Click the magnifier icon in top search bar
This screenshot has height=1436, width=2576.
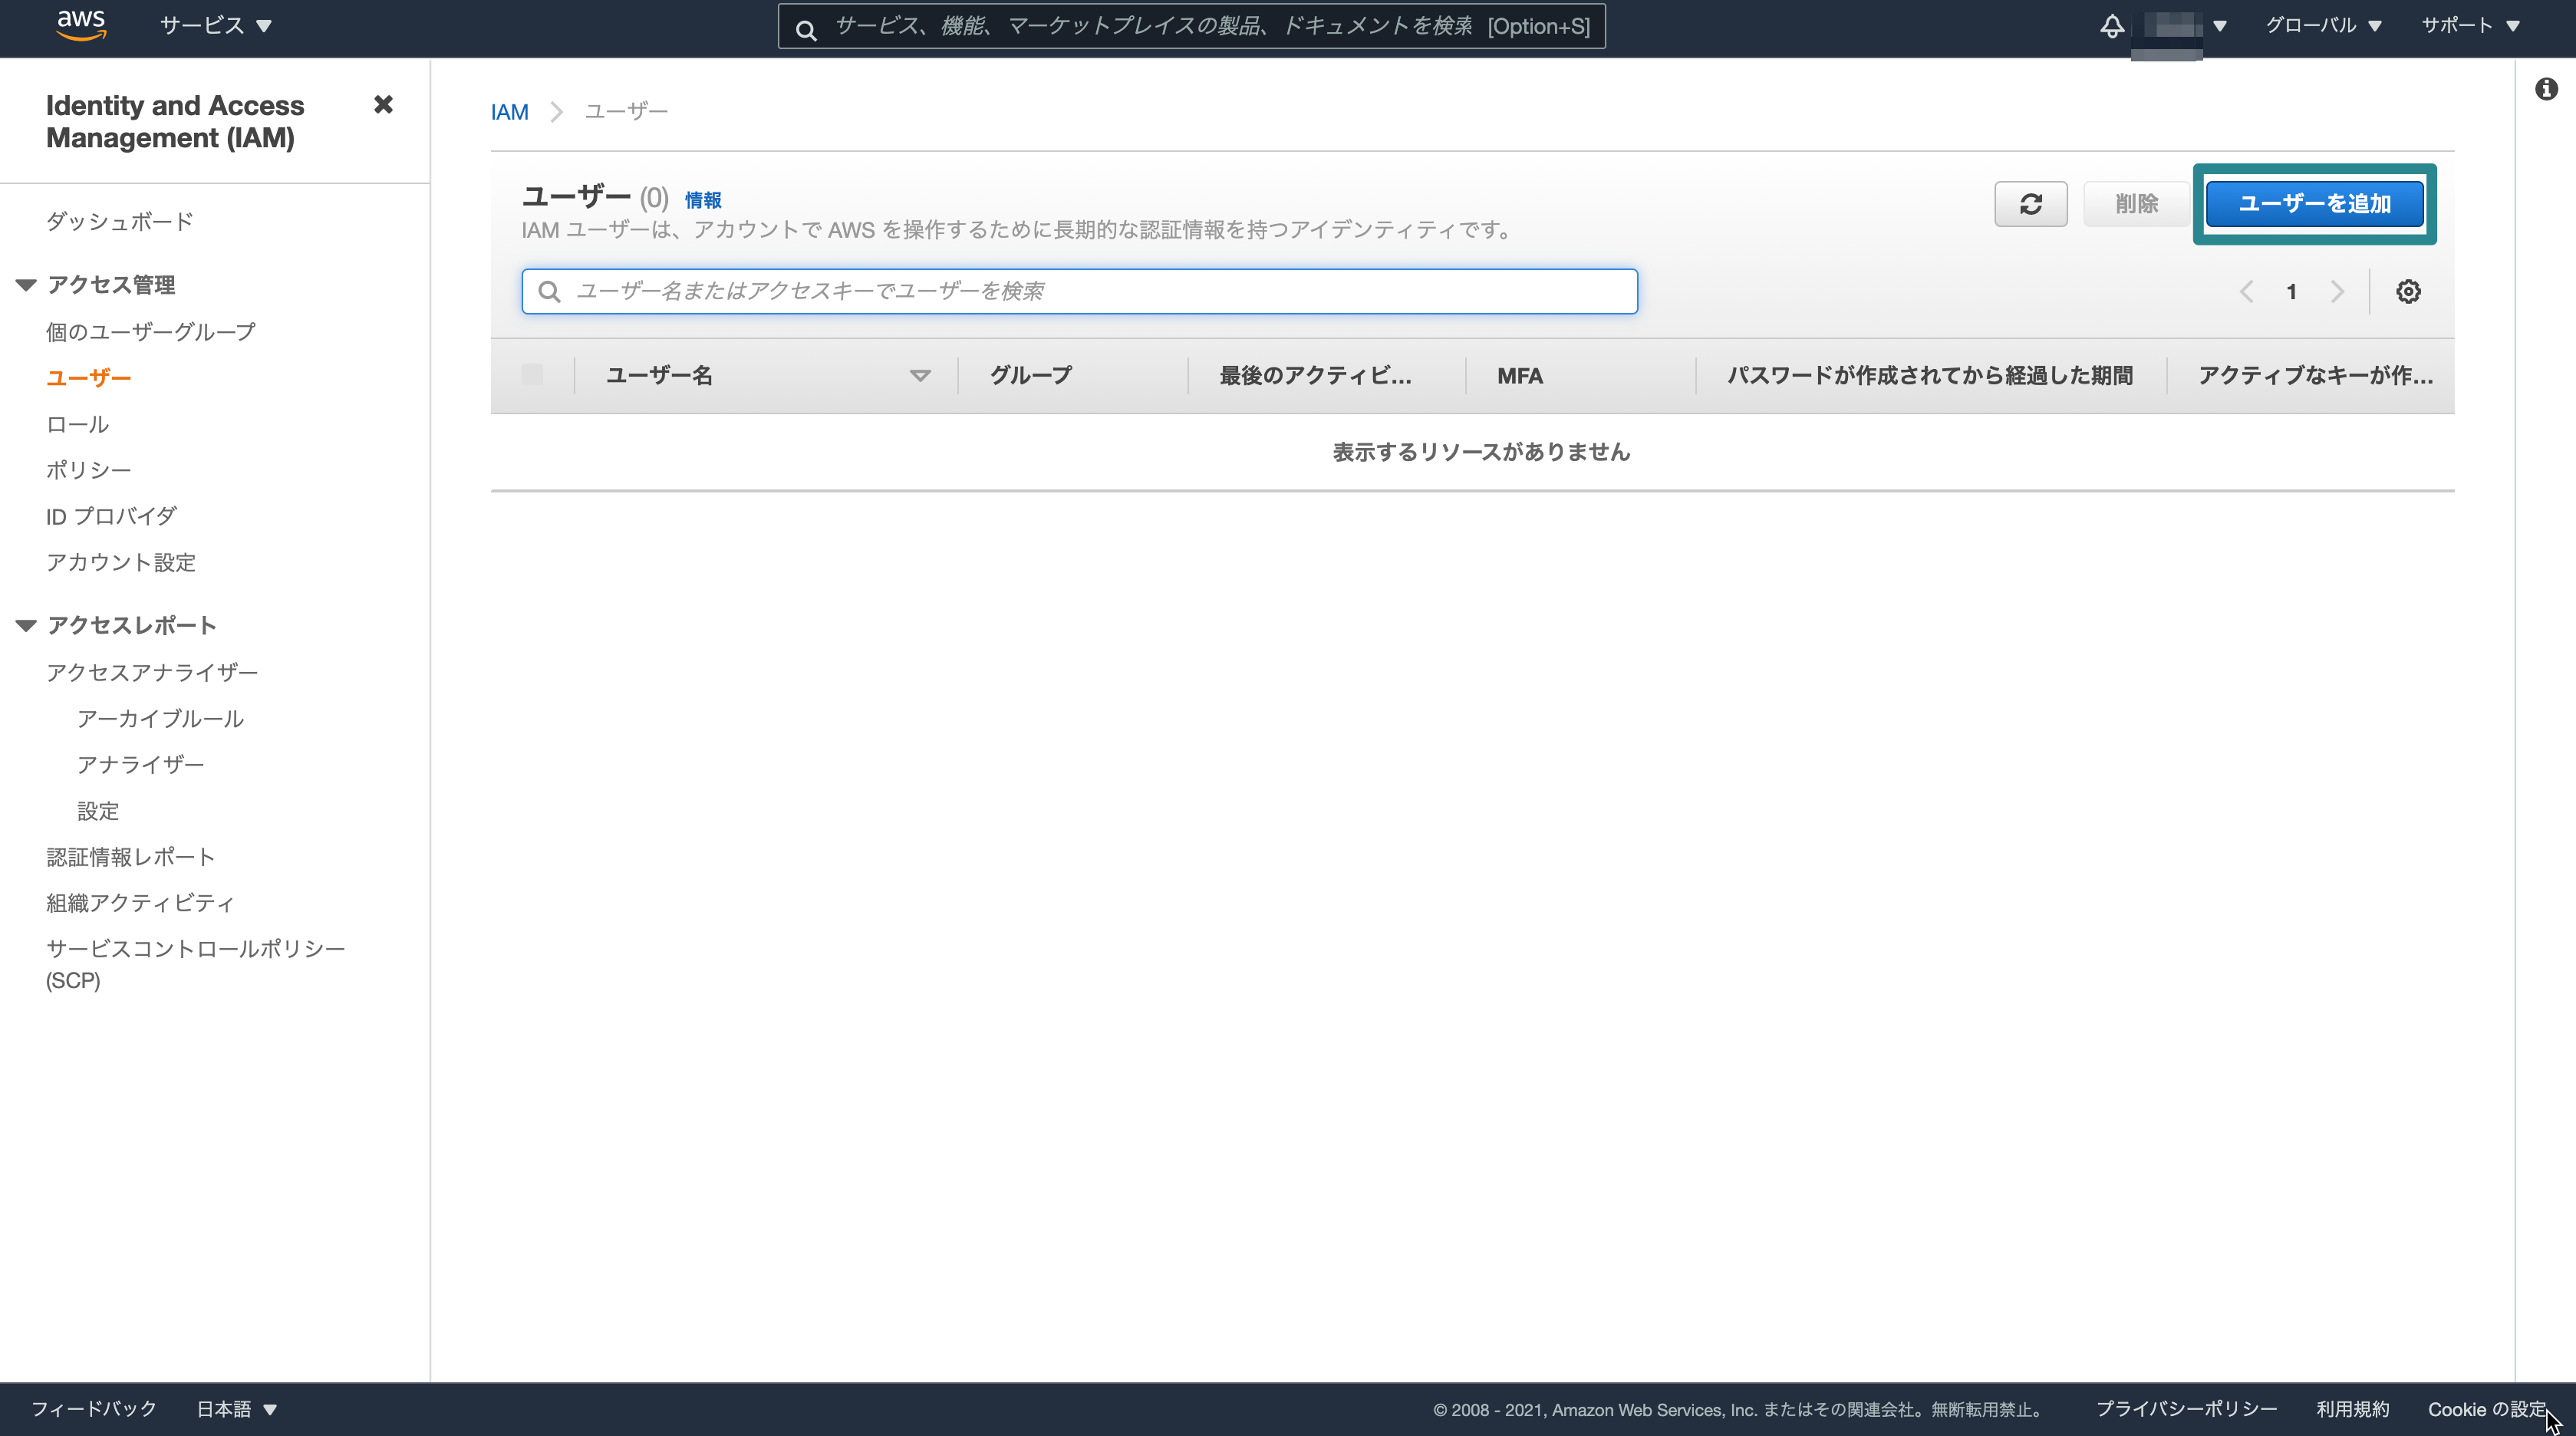pos(806,30)
